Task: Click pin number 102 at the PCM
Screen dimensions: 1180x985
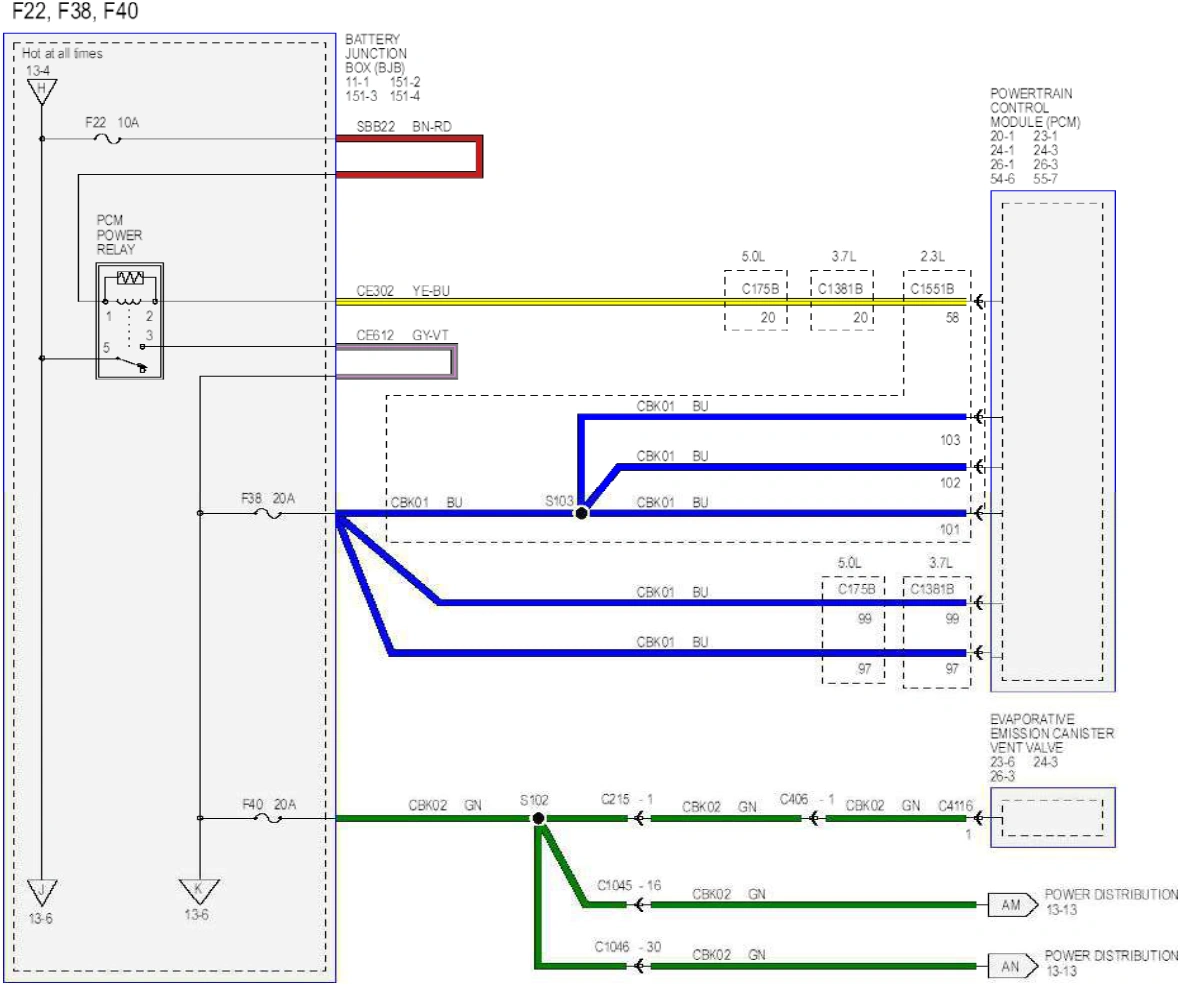Action: (950, 482)
